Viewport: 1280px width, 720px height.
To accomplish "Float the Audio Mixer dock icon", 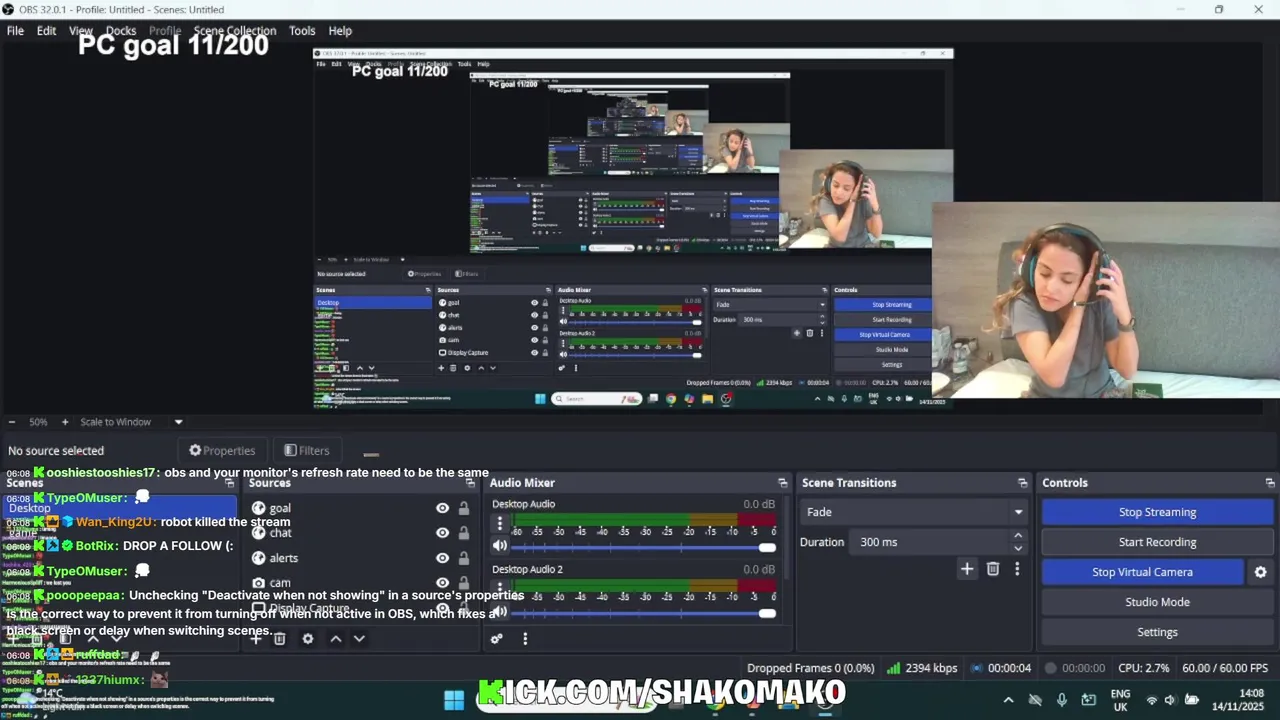I will (783, 483).
